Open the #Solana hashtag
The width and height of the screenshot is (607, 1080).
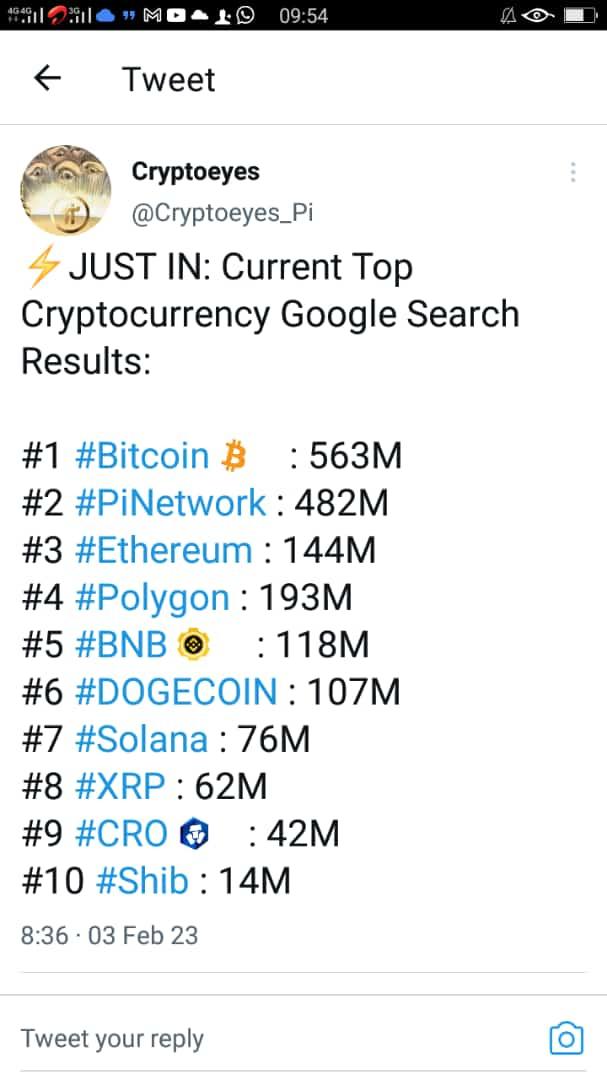coord(141,739)
